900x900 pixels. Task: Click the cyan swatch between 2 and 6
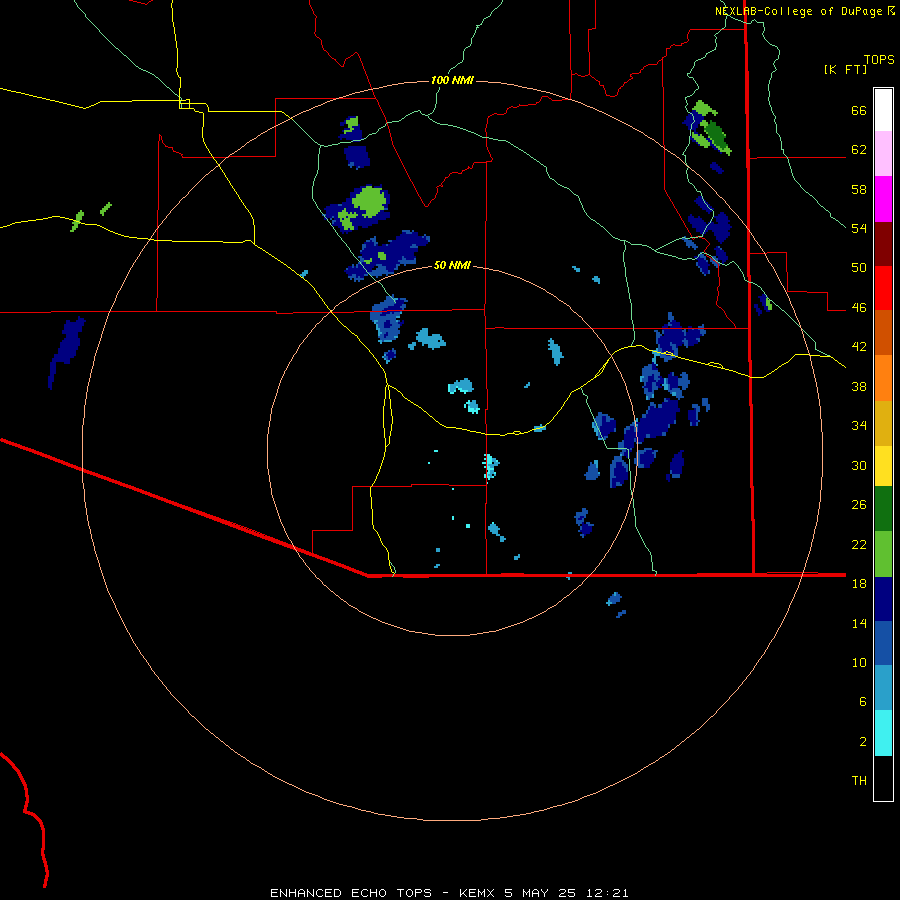pos(883,732)
